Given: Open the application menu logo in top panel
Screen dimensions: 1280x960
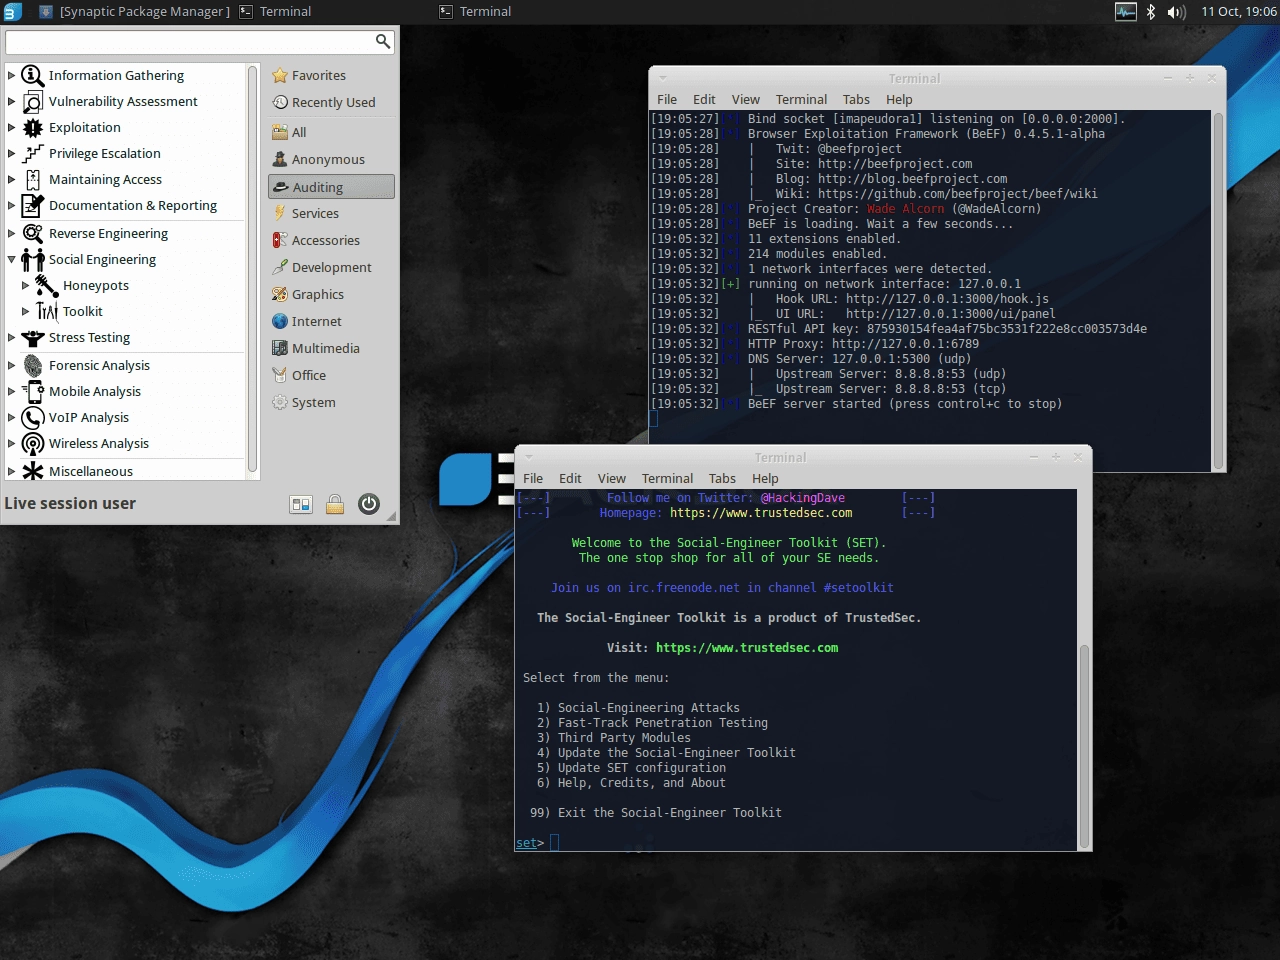Looking at the screenshot, I should [x=12, y=12].
